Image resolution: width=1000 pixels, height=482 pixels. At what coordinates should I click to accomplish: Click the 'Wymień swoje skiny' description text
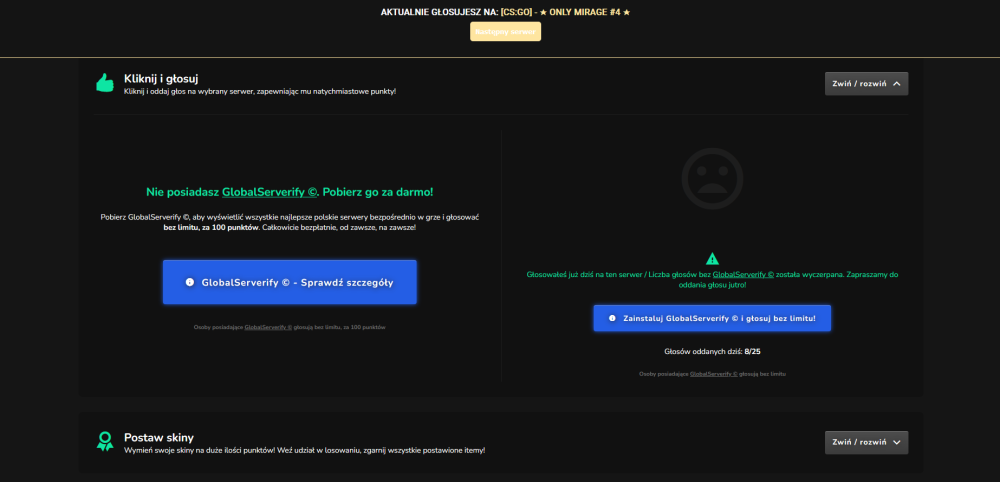(304, 450)
